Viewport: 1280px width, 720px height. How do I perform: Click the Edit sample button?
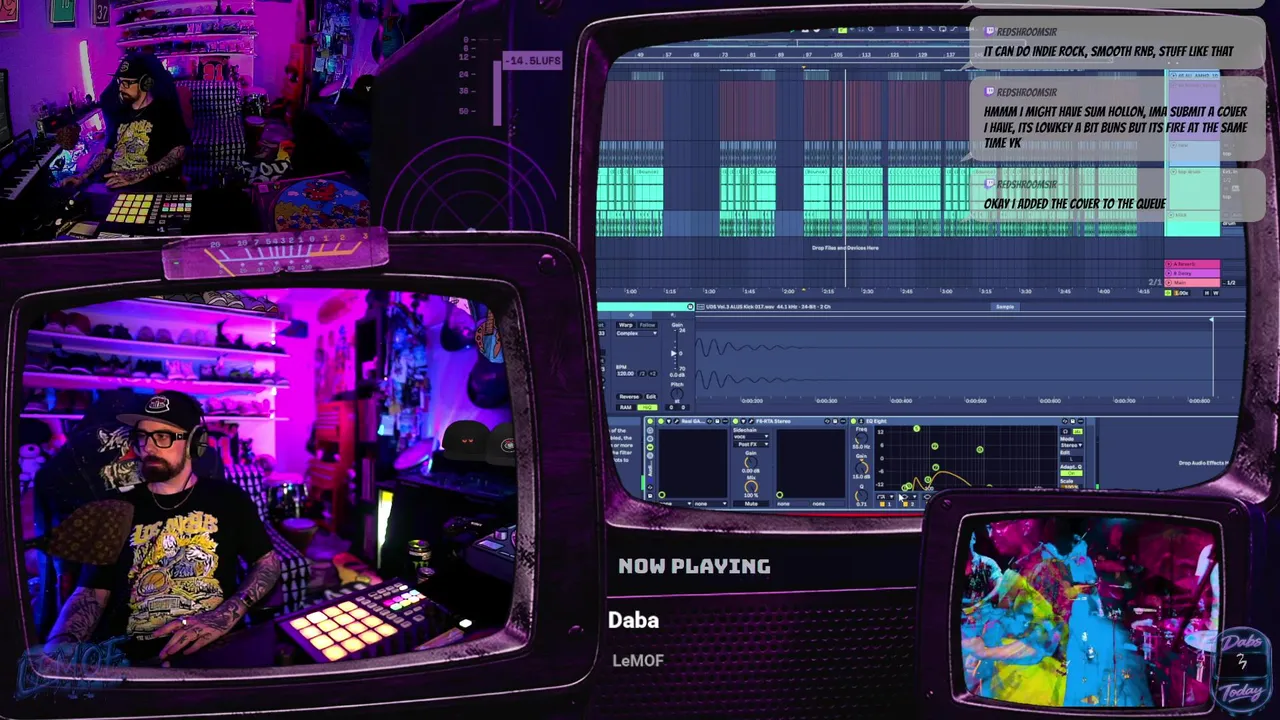click(x=651, y=397)
